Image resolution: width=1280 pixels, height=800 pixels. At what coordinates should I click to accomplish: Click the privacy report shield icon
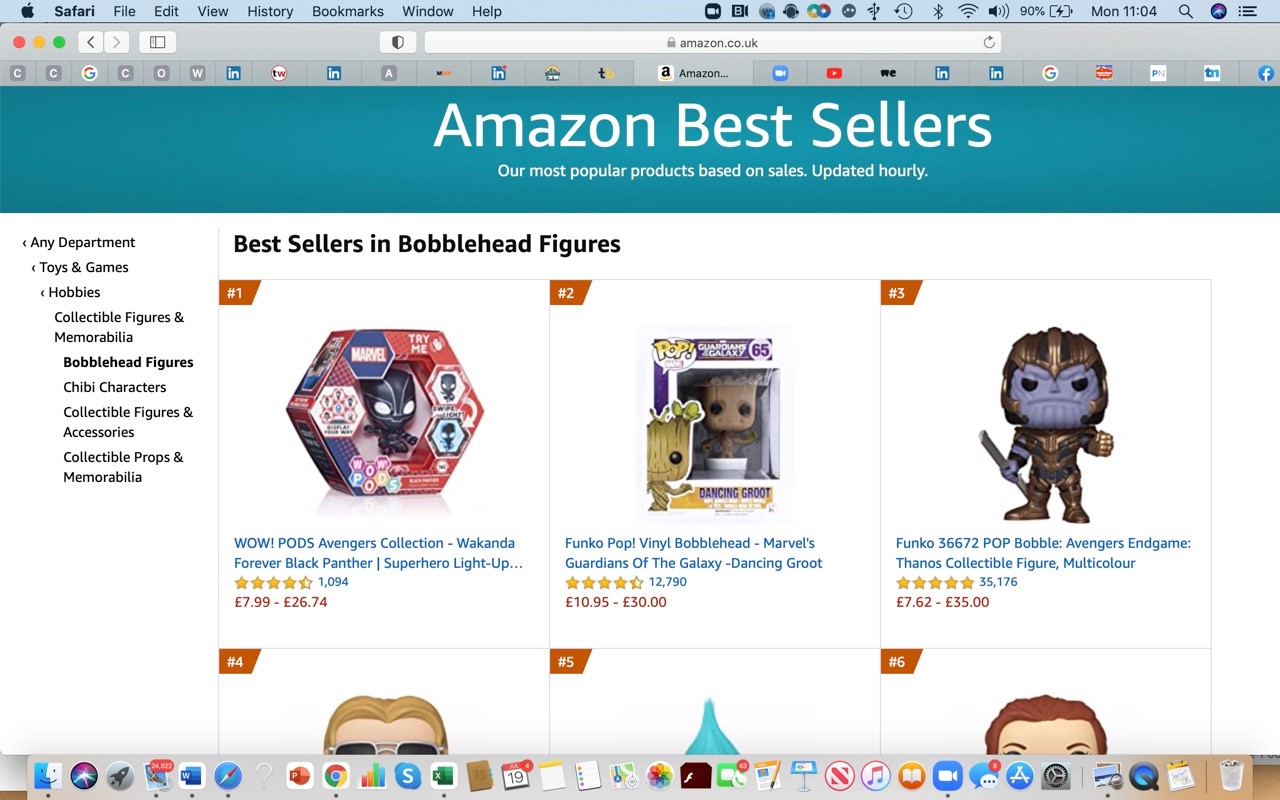click(398, 42)
